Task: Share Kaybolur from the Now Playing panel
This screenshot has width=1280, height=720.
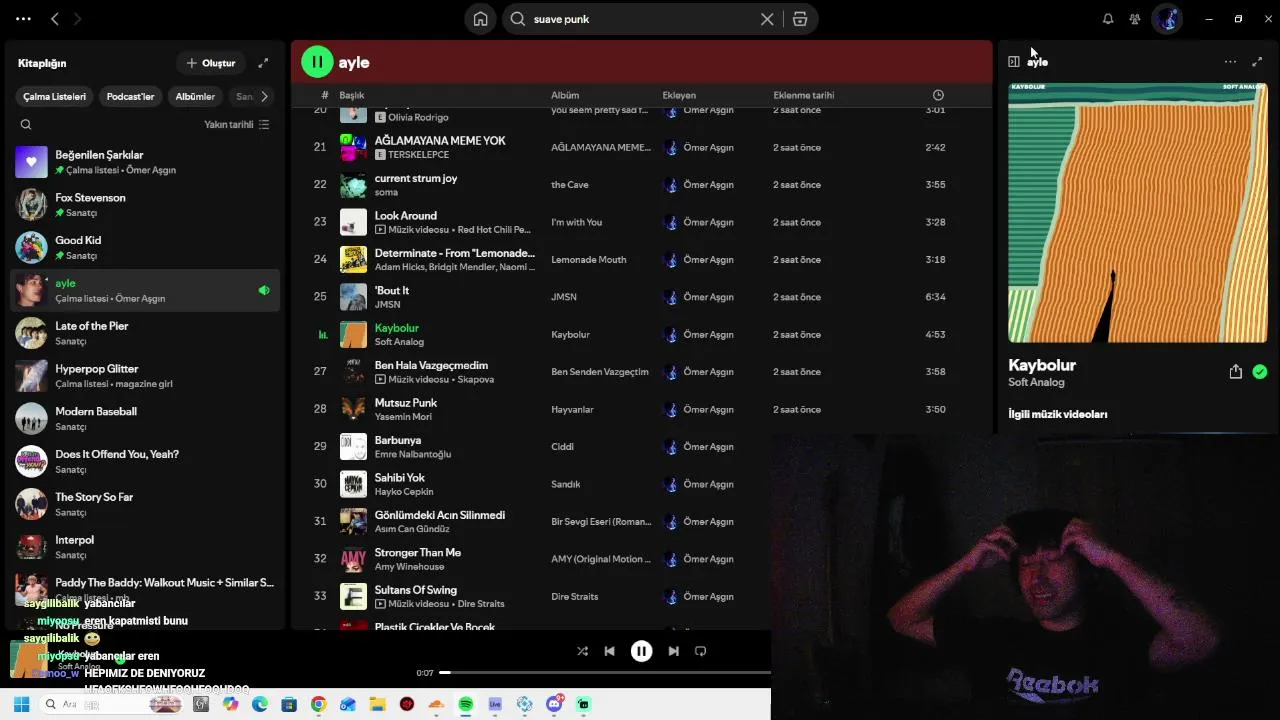Action: click(1236, 372)
